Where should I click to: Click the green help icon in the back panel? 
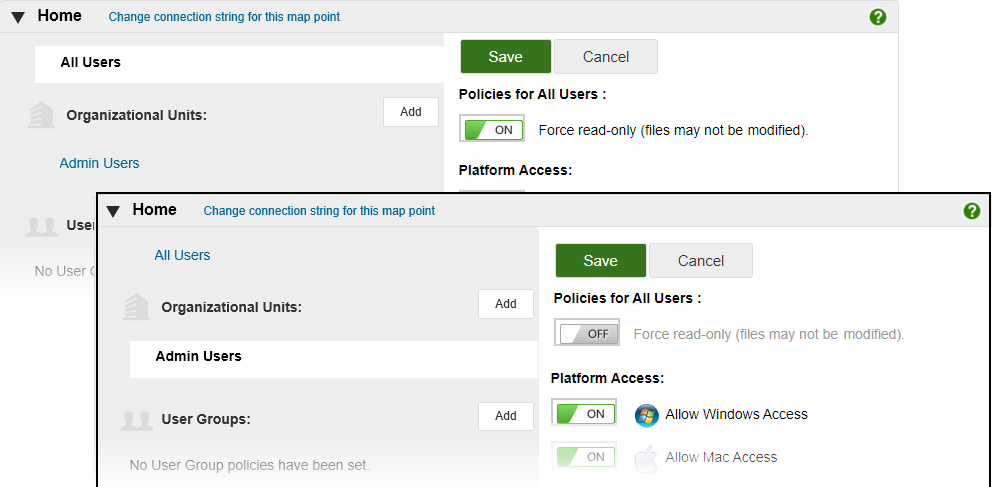(877, 17)
